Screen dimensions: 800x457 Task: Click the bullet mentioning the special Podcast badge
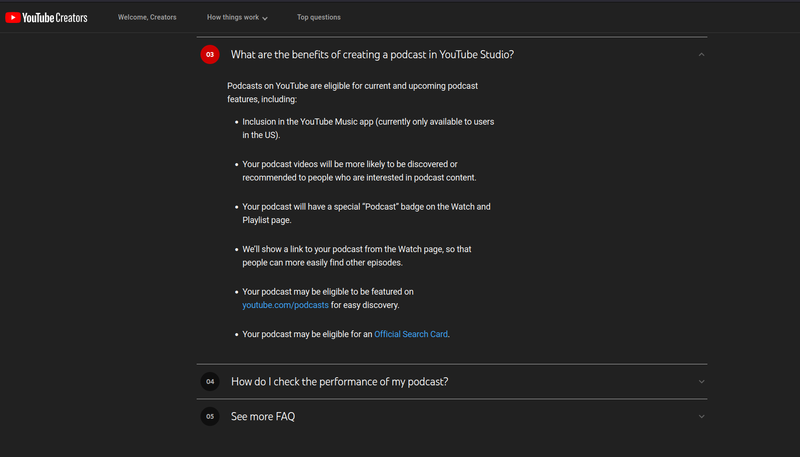click(366, 212)
